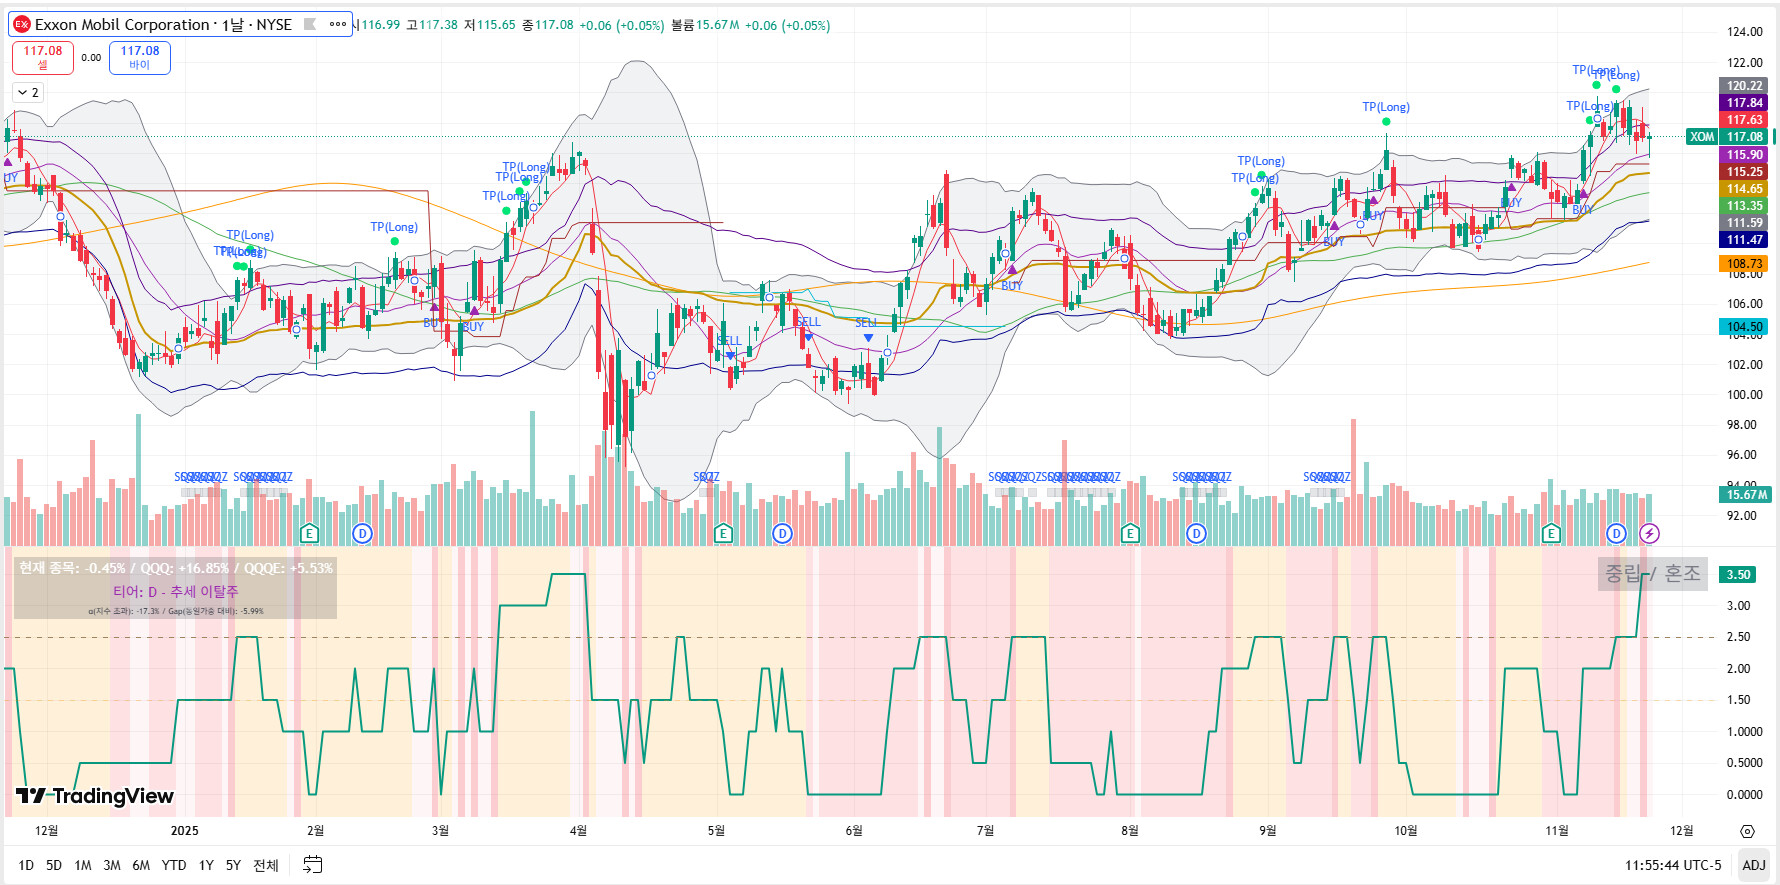Click the red 117.63 price axis label

click(x=1744, y=120)
